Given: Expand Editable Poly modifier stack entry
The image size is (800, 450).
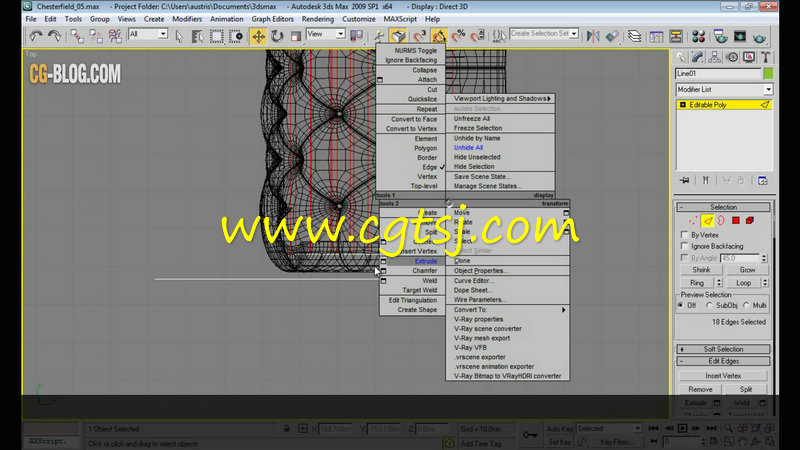Looking at the screenshot, I should point(683,105).
